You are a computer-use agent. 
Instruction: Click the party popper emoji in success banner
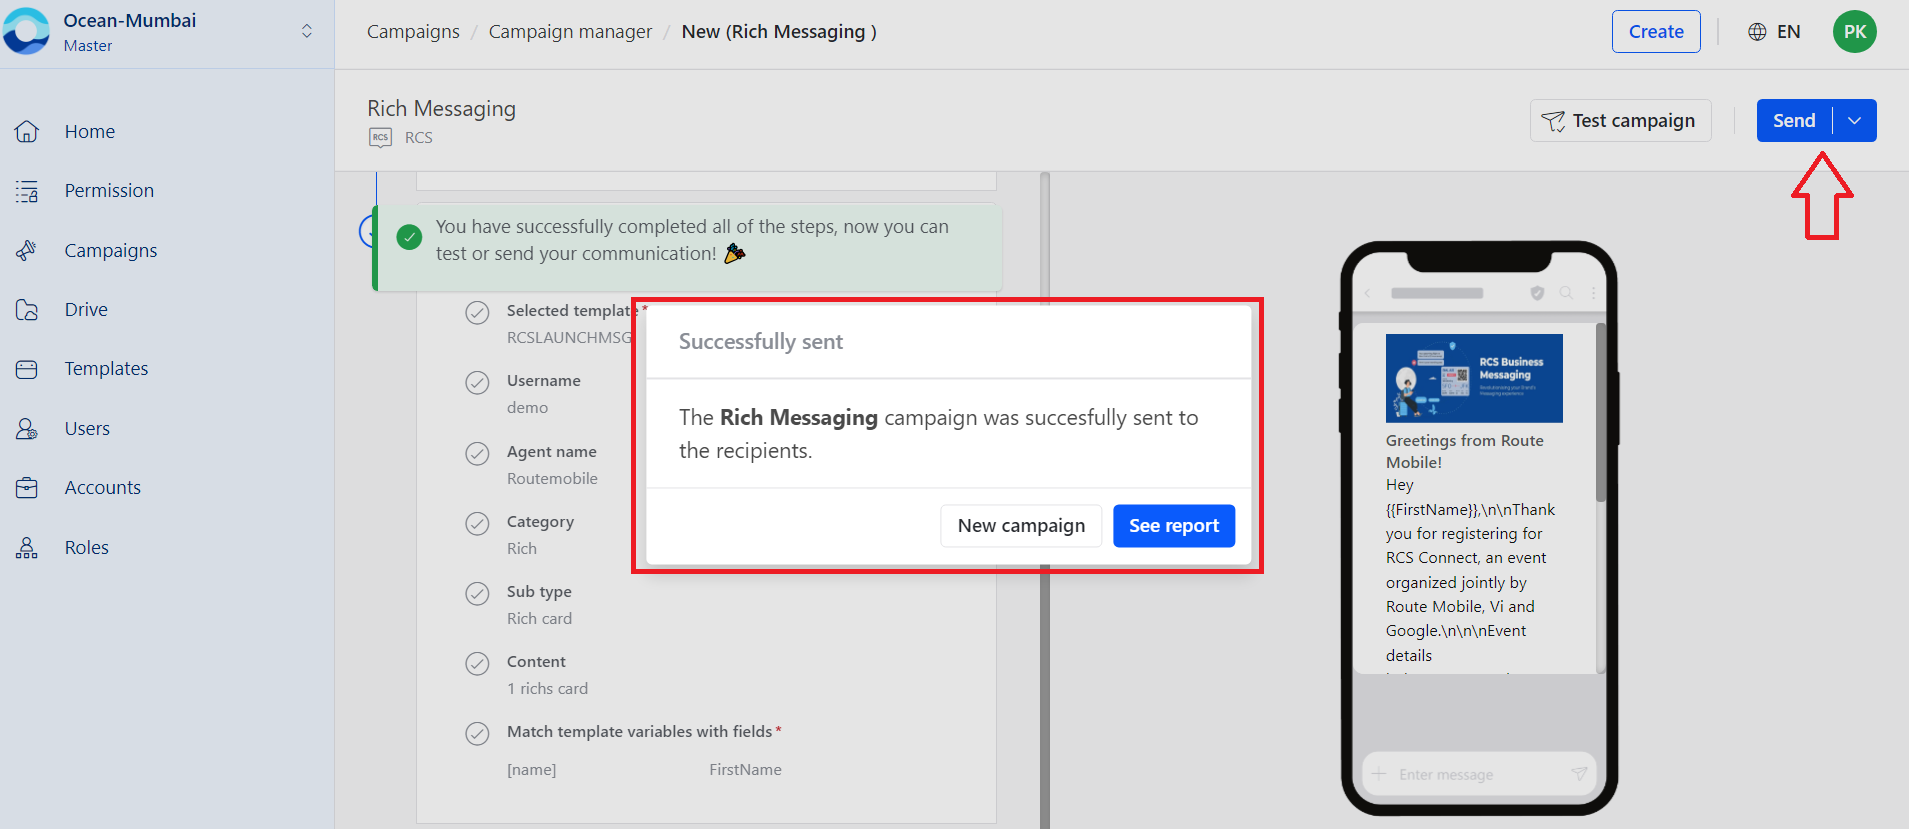pyautogui.click(x=735, y=253)
